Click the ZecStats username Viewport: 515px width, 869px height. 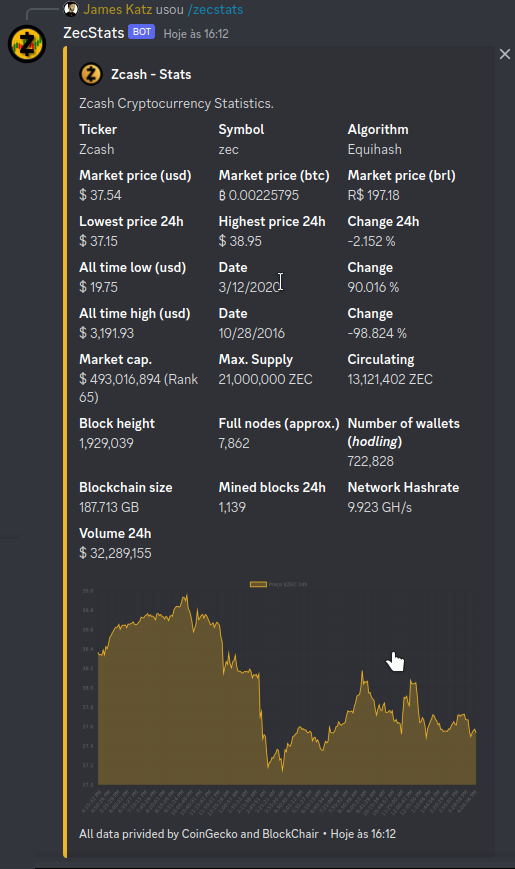pyautogui.click(x=94, y=33)
